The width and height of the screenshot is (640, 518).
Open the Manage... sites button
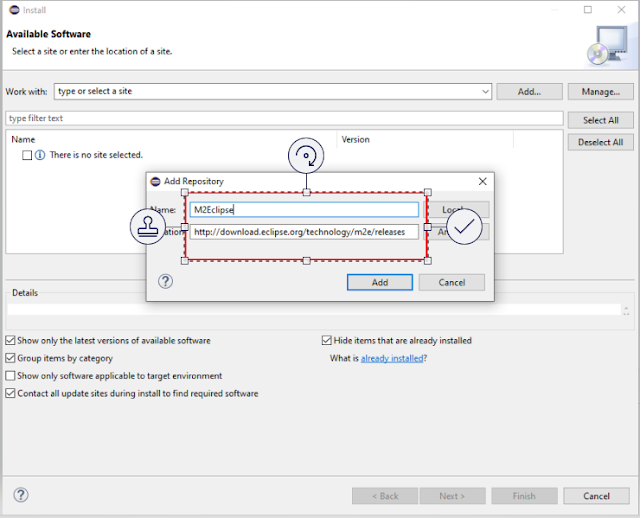point(600,91)
